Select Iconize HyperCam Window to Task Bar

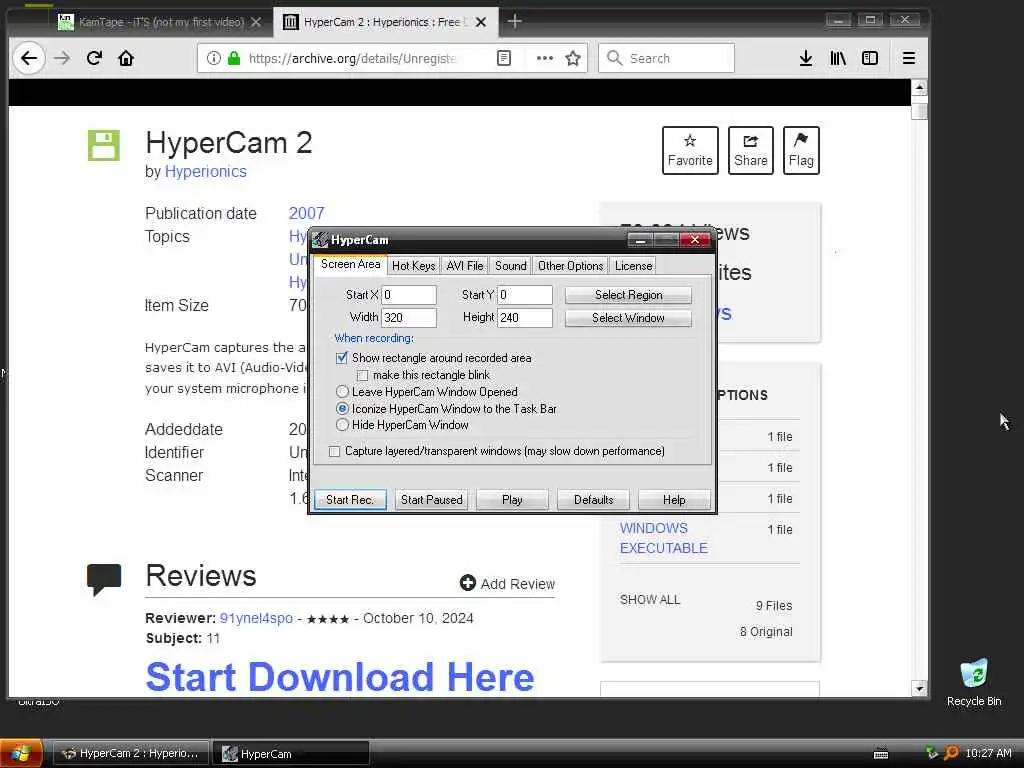tap(342, 409)
